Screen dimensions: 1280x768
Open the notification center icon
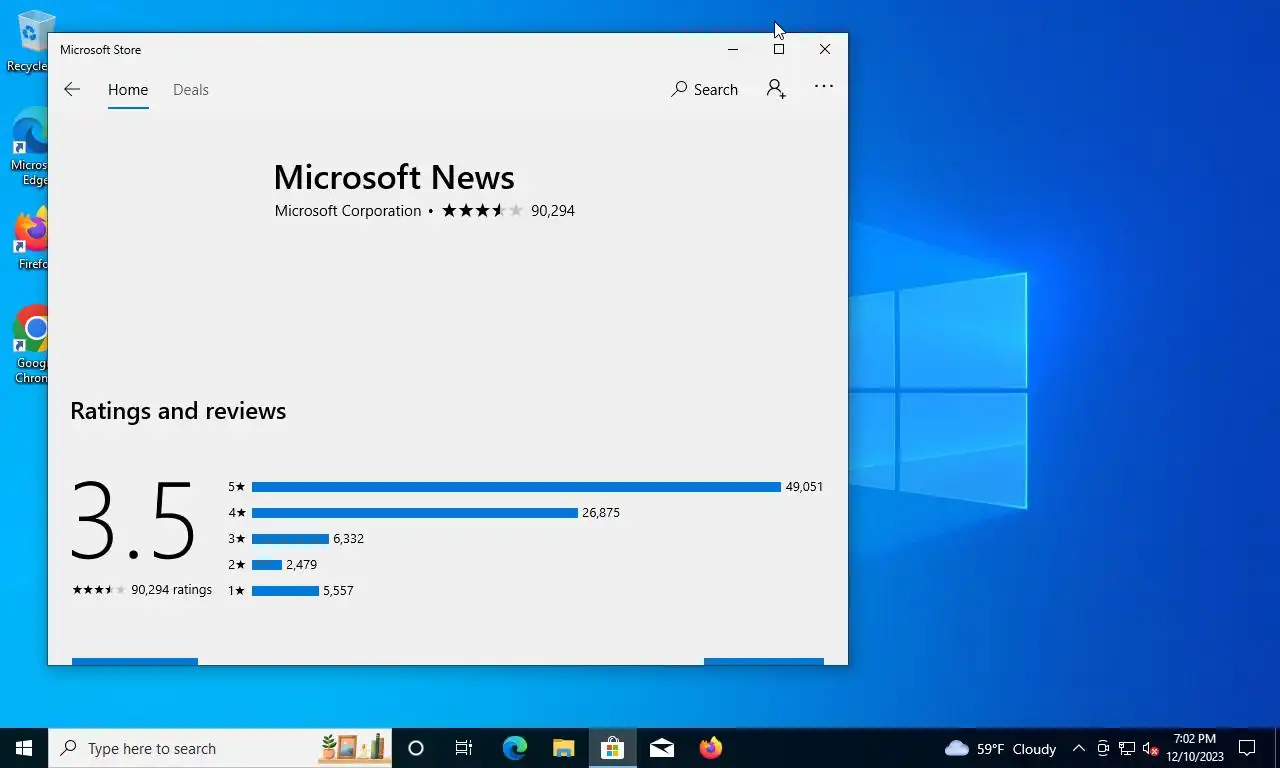[x=1247, y=748]
